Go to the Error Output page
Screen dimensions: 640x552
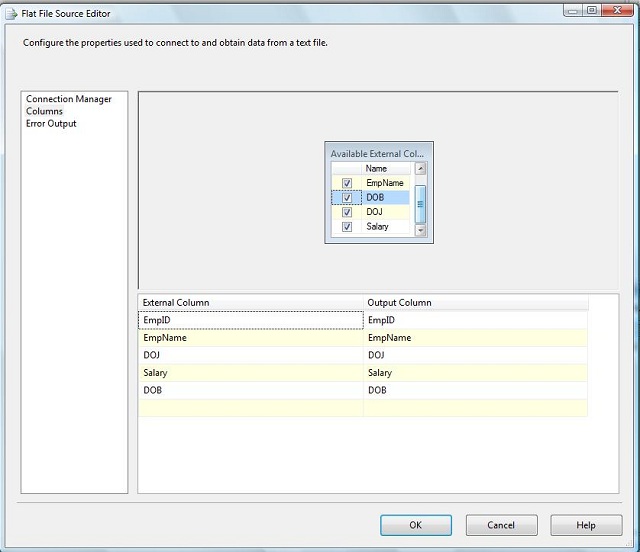51,124
